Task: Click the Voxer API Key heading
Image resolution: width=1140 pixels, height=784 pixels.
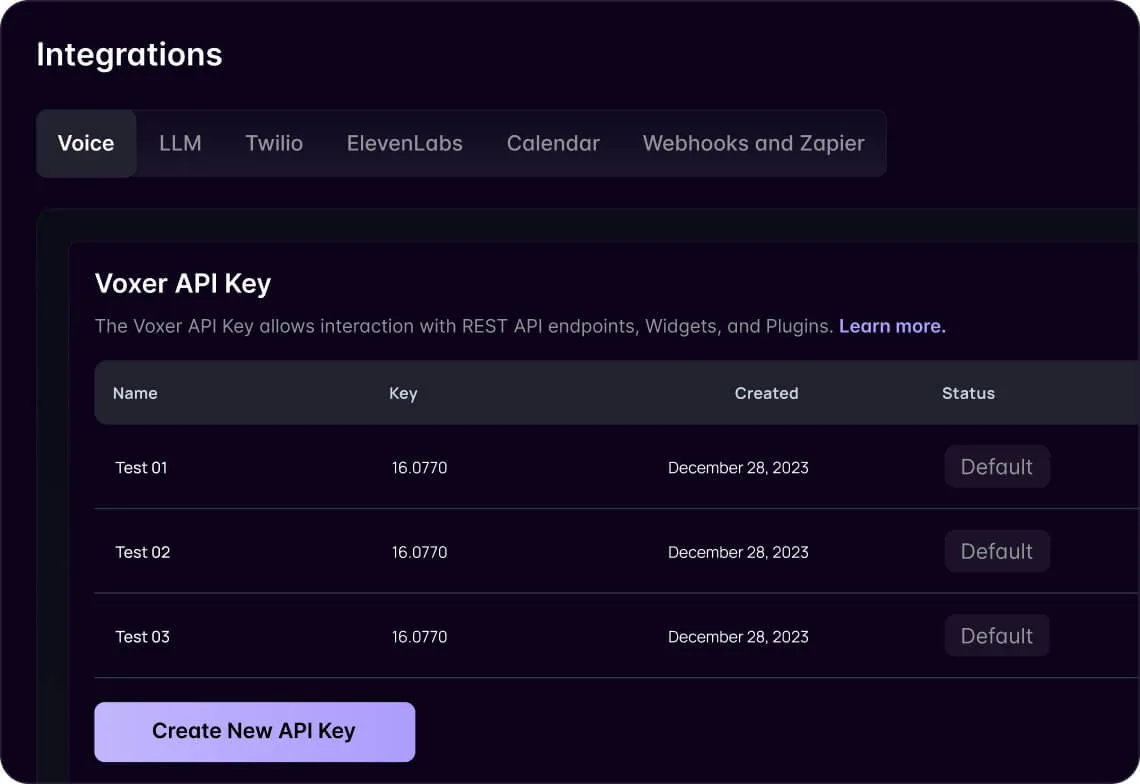Action: (182, 283)
